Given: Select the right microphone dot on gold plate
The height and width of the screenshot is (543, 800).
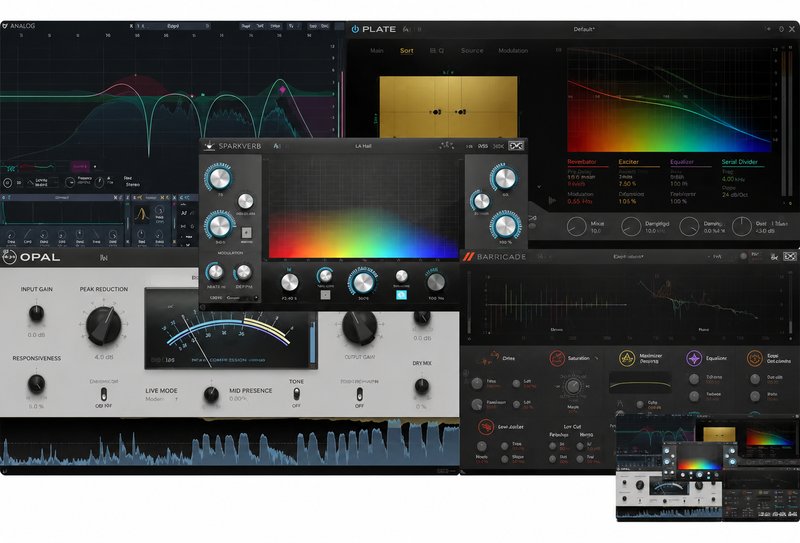Looking at the screenshot, I should (x=460, y=112).
